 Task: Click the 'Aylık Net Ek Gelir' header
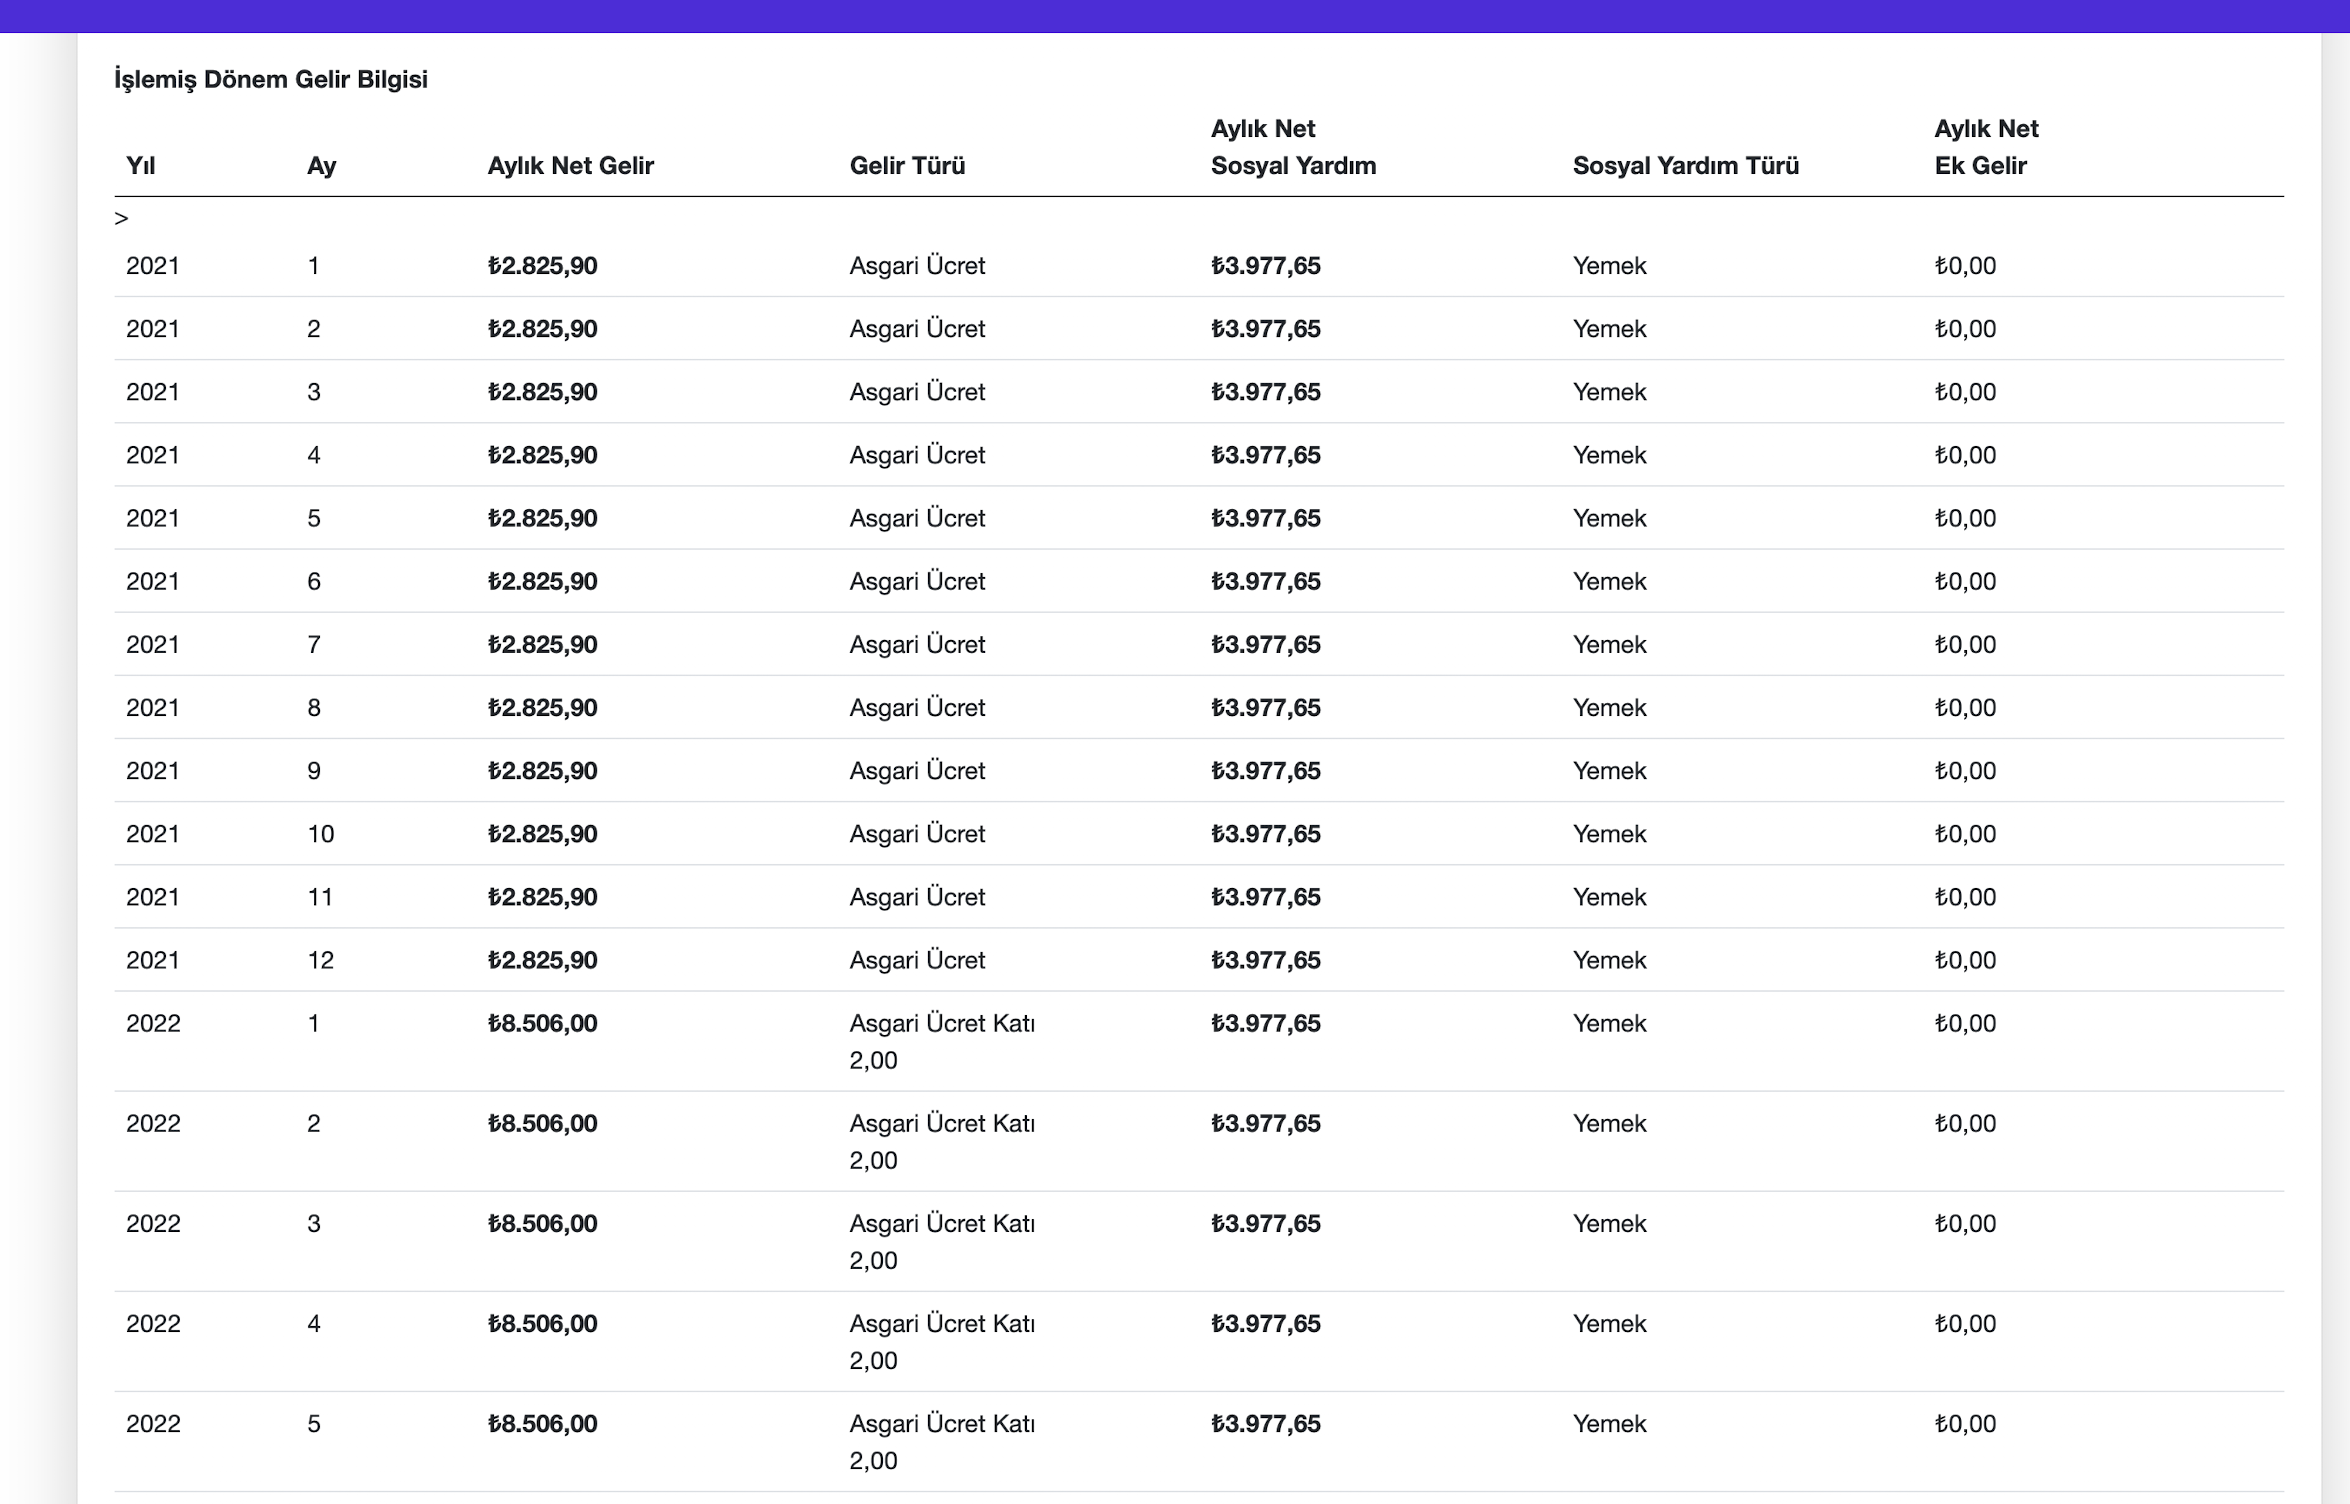(1986, 148)
